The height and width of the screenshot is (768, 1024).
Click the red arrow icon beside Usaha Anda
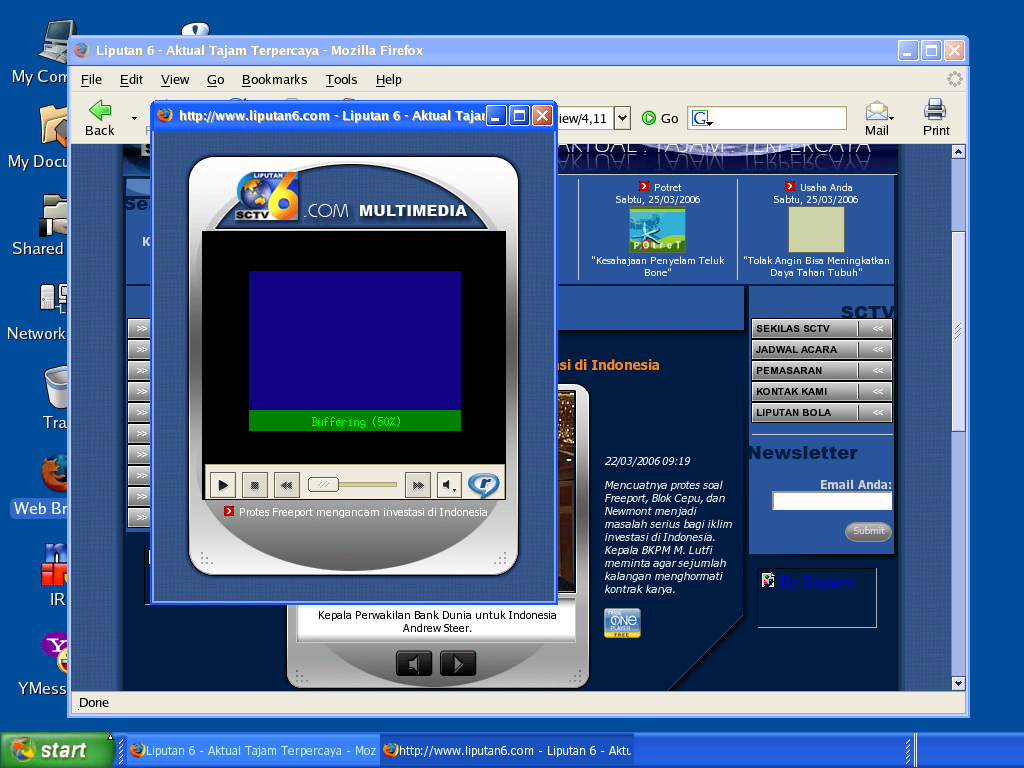[790, 186]
